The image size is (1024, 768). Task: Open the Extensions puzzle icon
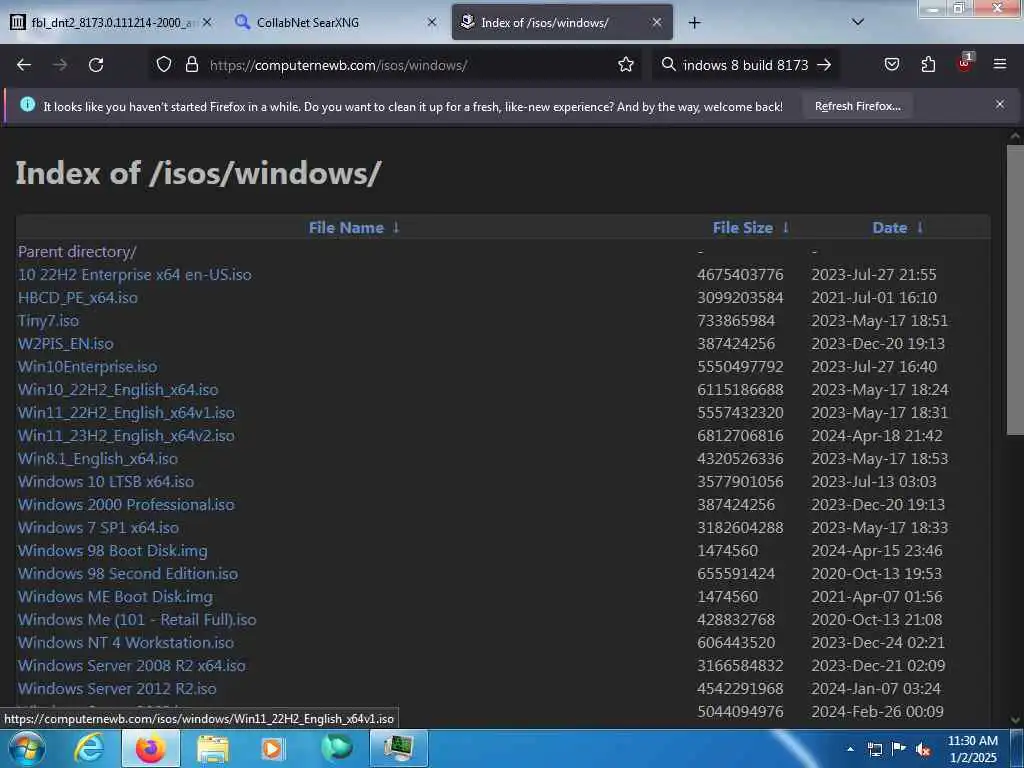click(x=928, y=64)
